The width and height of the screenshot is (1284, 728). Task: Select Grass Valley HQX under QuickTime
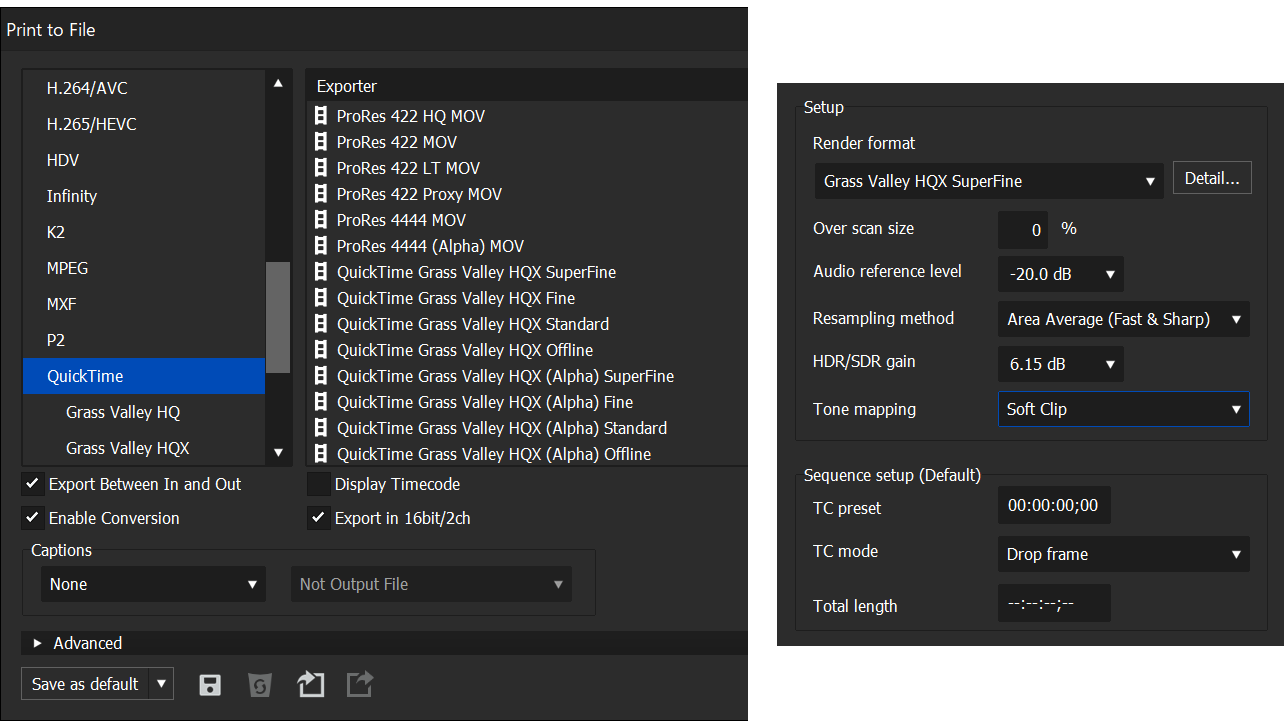144,448
